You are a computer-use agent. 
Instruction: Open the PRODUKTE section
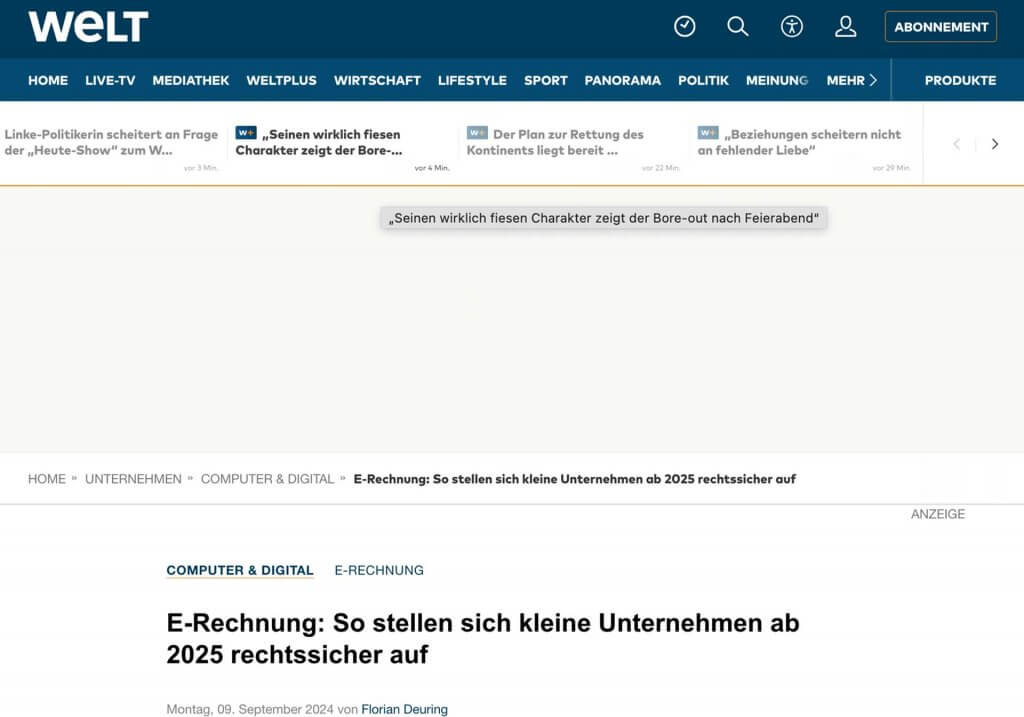point(960,80)
